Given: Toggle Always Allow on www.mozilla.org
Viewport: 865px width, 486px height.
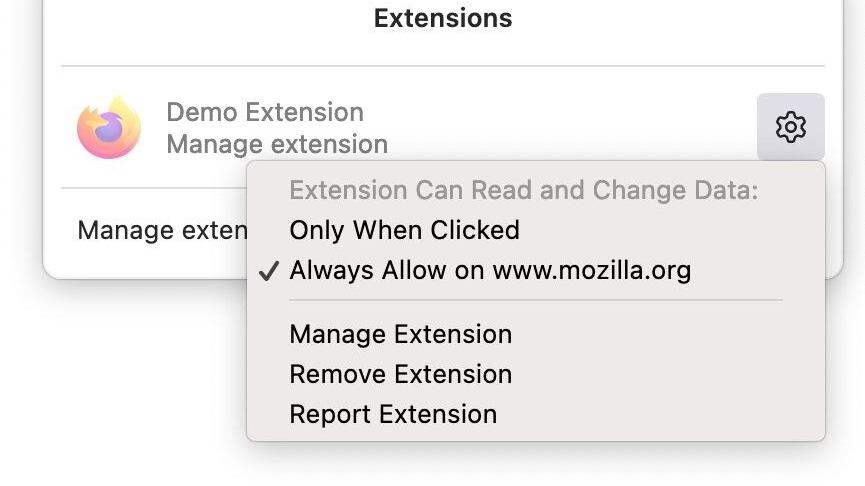Looking at the screenshot, I should 490,271.
